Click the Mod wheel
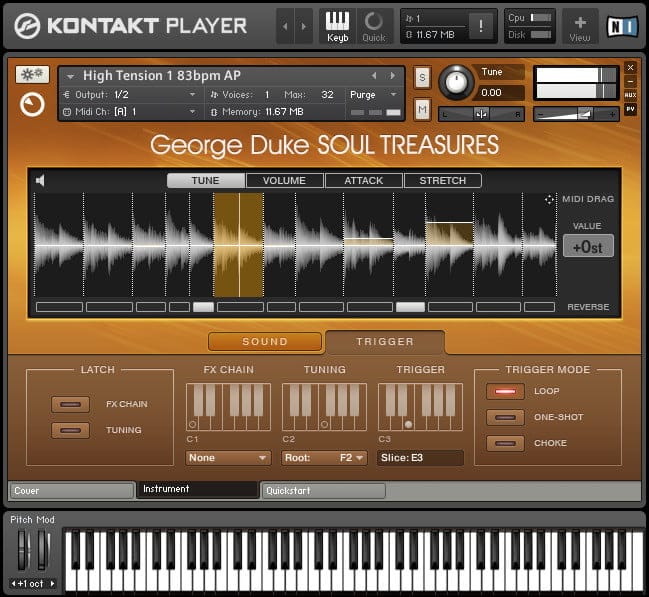 (x=43, y=550)
